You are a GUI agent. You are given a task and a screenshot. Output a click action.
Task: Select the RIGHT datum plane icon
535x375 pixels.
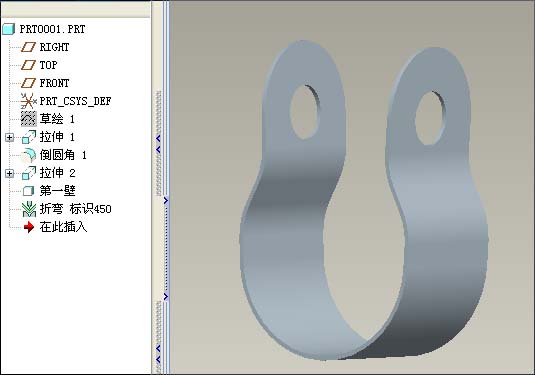pos(28,47)
